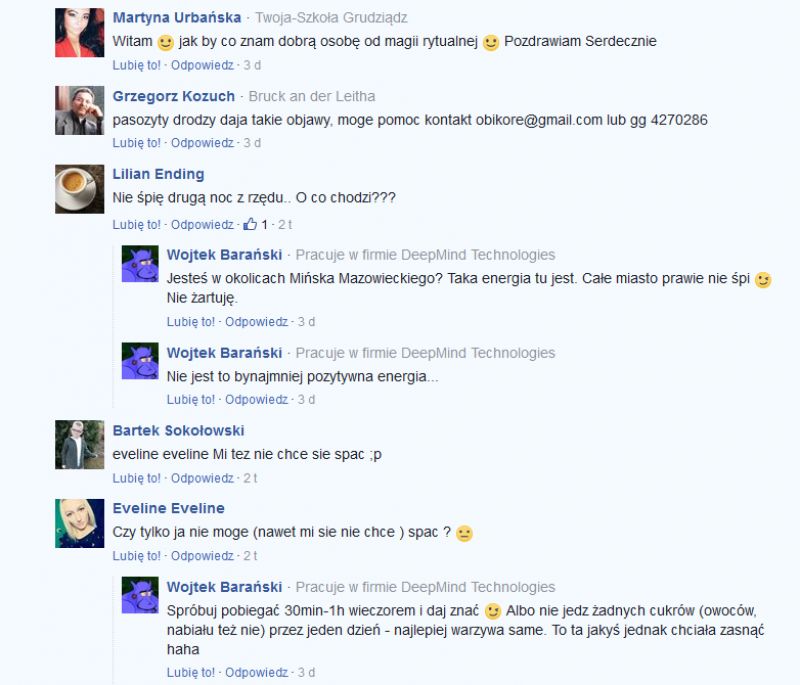Open Martyna Urbańska's name link

point(177,17)
